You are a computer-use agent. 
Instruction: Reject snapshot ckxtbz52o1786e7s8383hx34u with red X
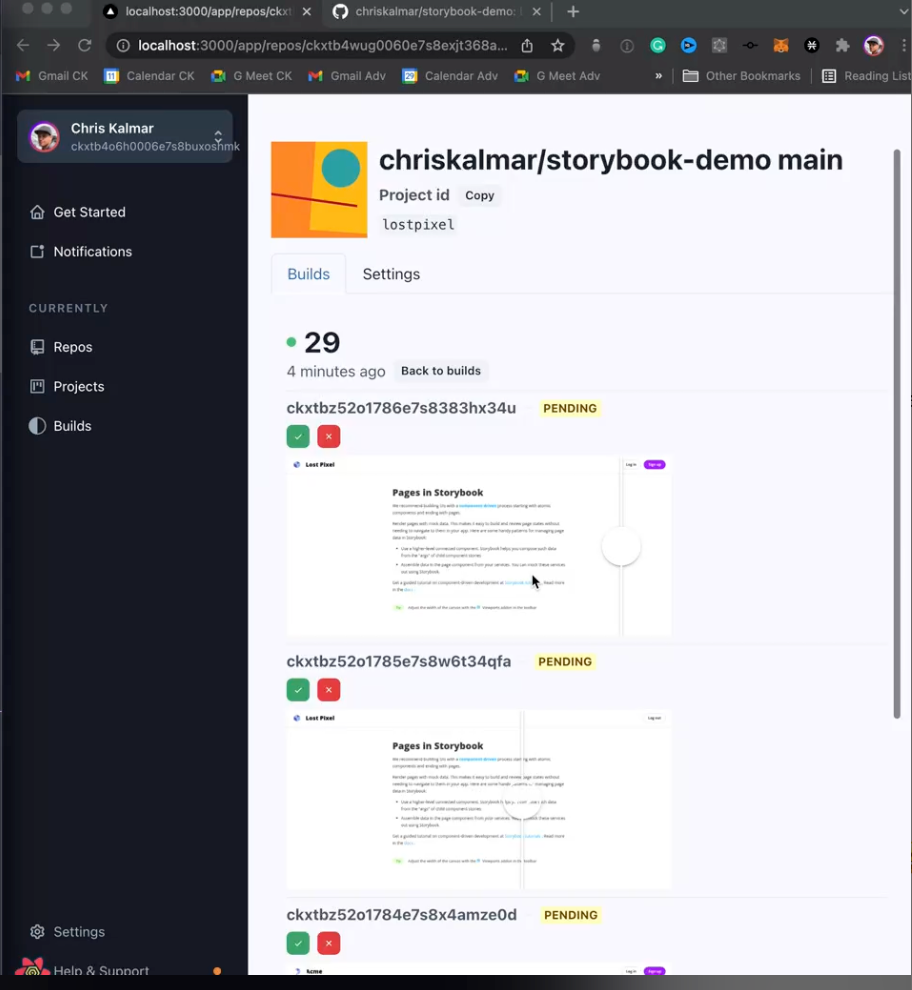point(328,436)
